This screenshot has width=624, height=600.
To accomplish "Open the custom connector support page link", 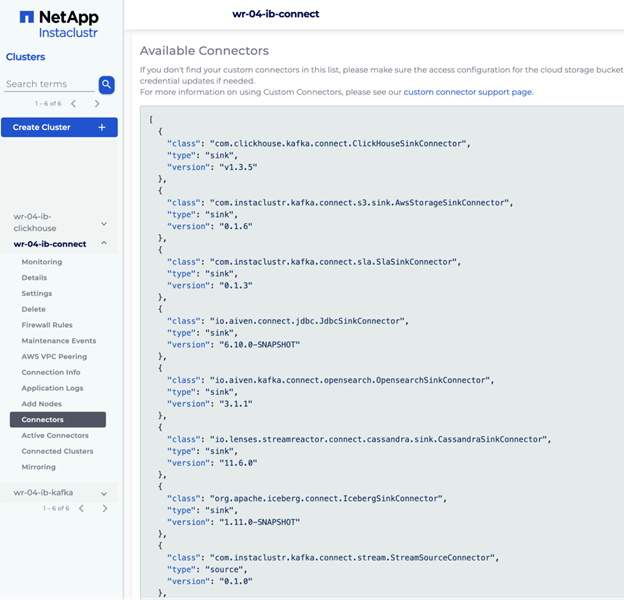I will pos(468,92).
